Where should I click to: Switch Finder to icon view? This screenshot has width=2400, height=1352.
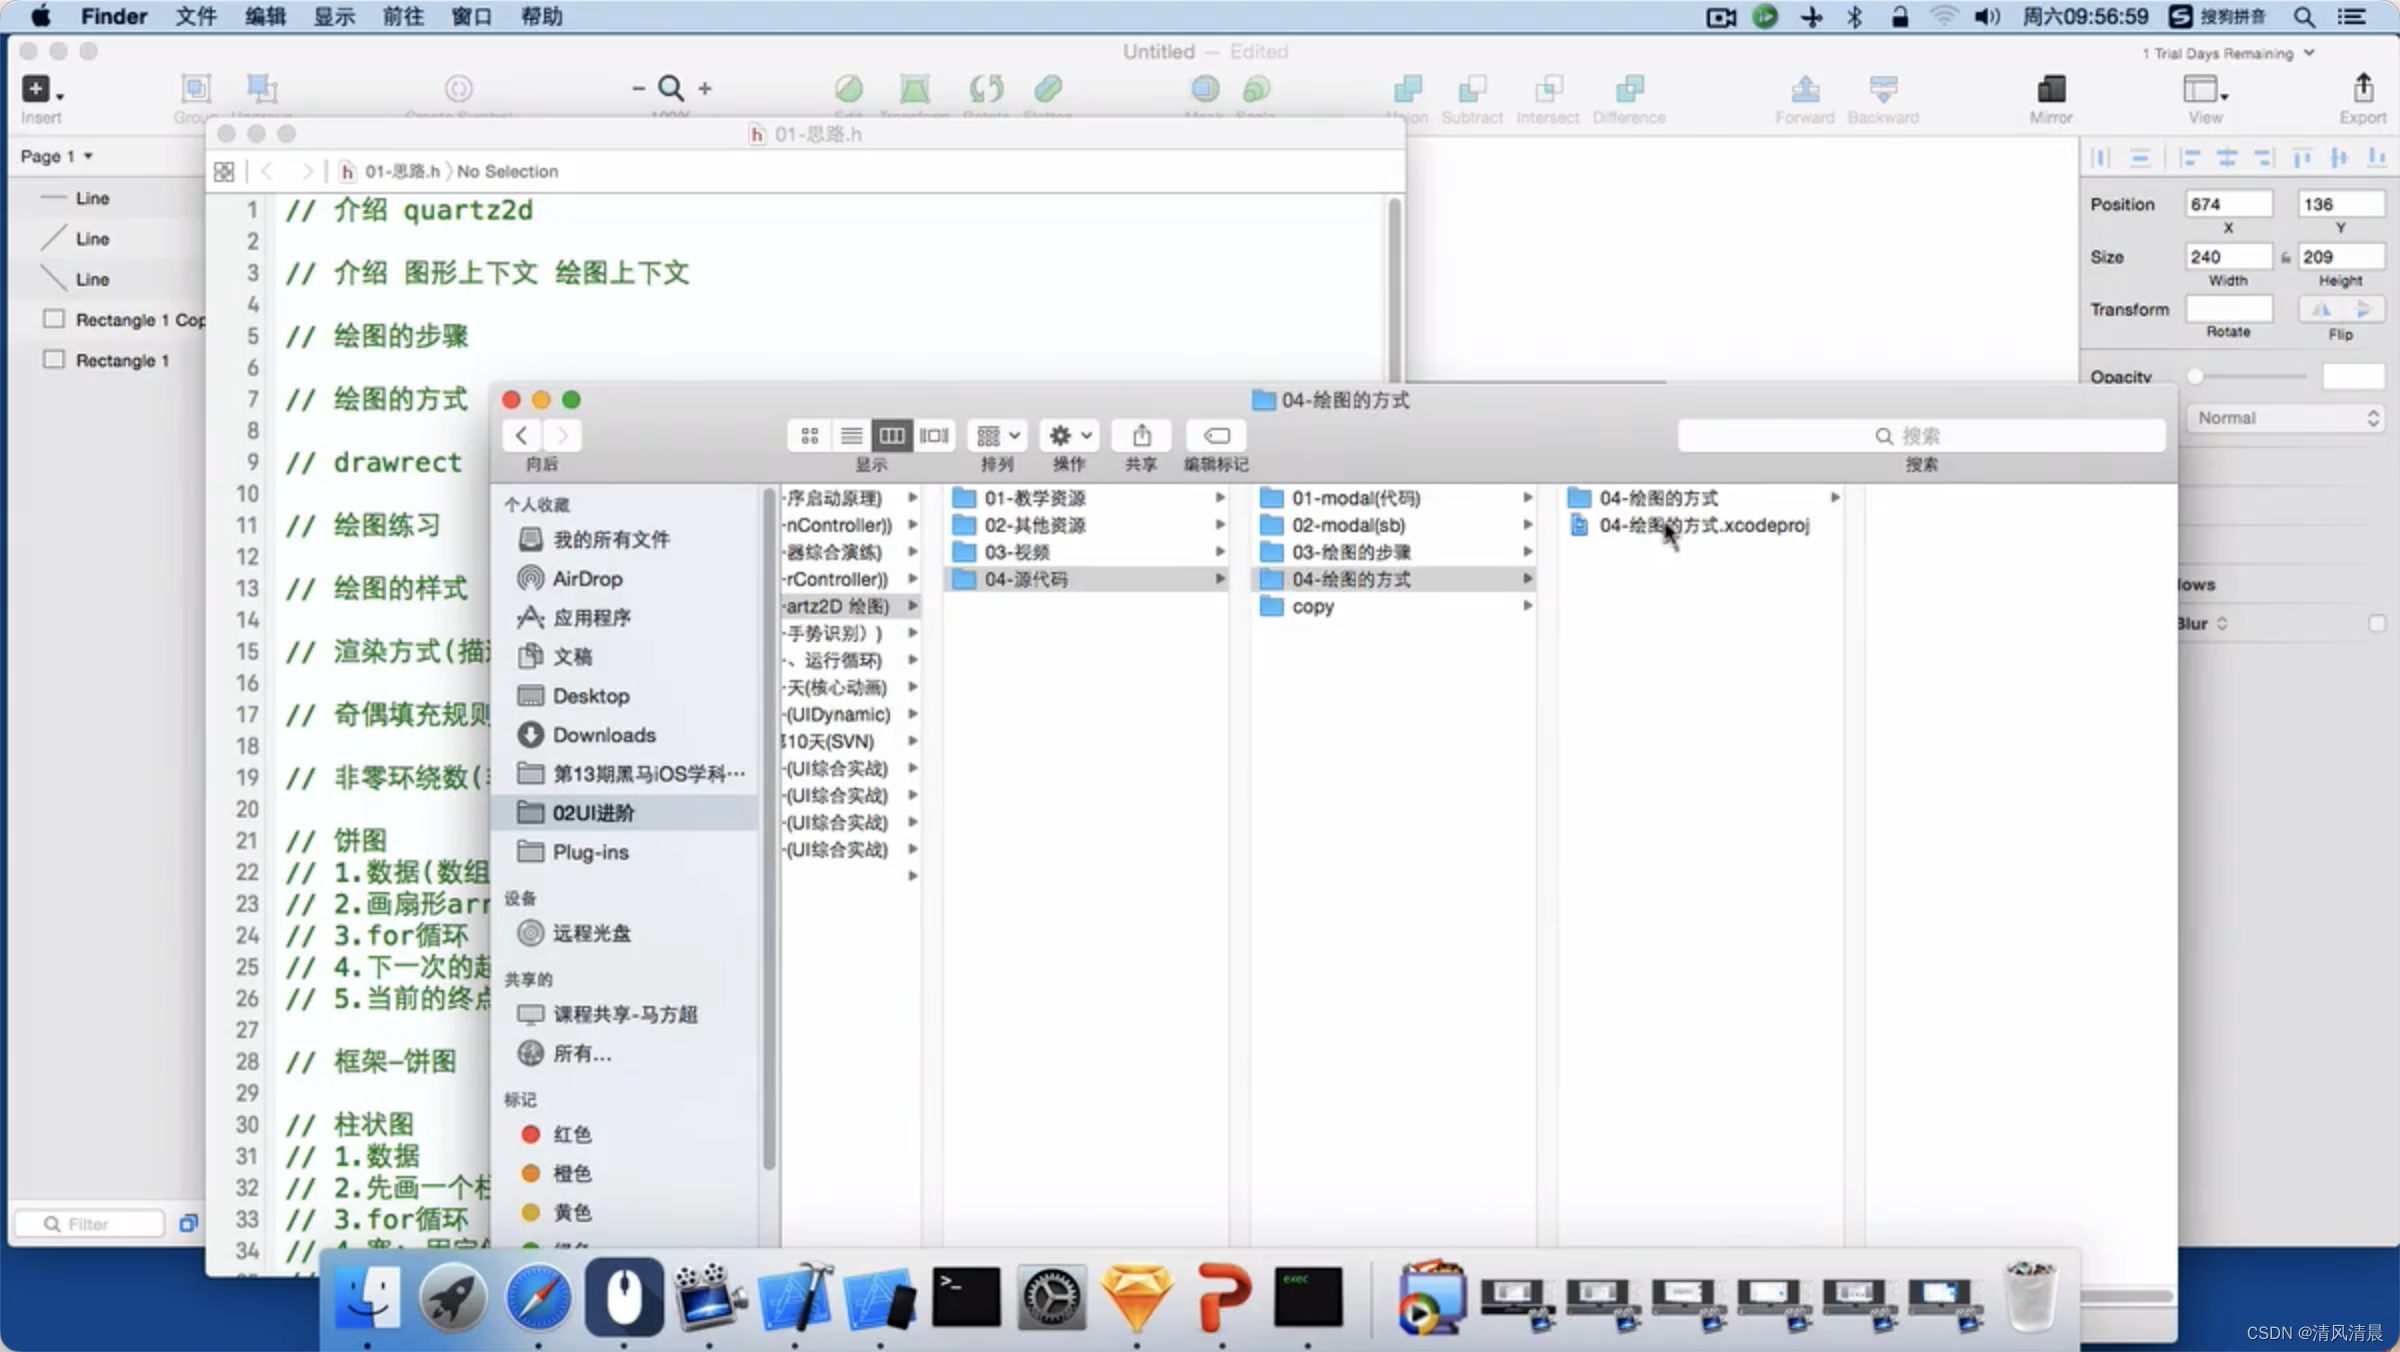pyautogui.click(x=810, y=435)
